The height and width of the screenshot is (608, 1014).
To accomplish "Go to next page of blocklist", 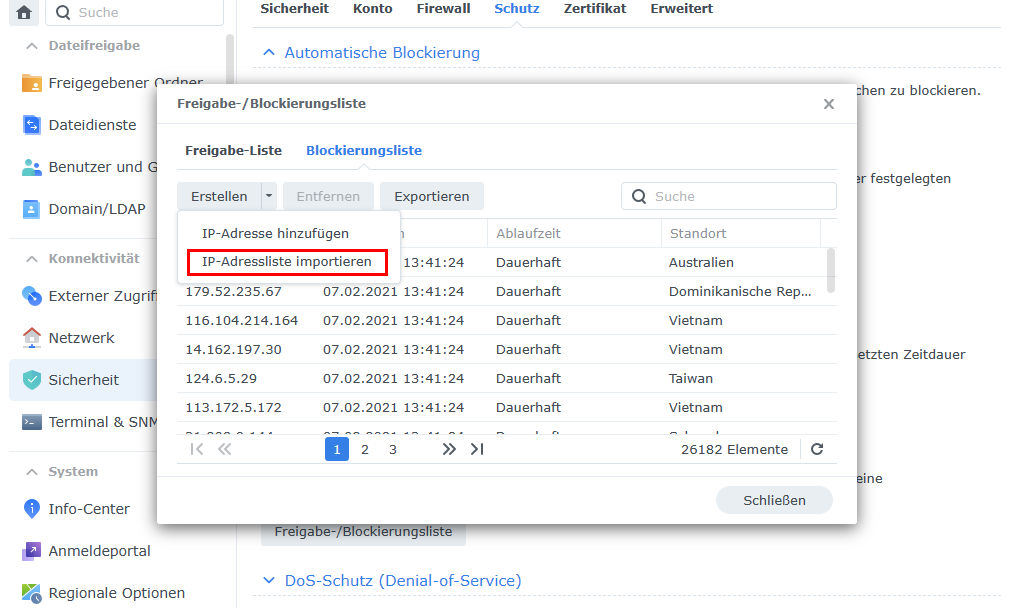I will click(449, 450).
